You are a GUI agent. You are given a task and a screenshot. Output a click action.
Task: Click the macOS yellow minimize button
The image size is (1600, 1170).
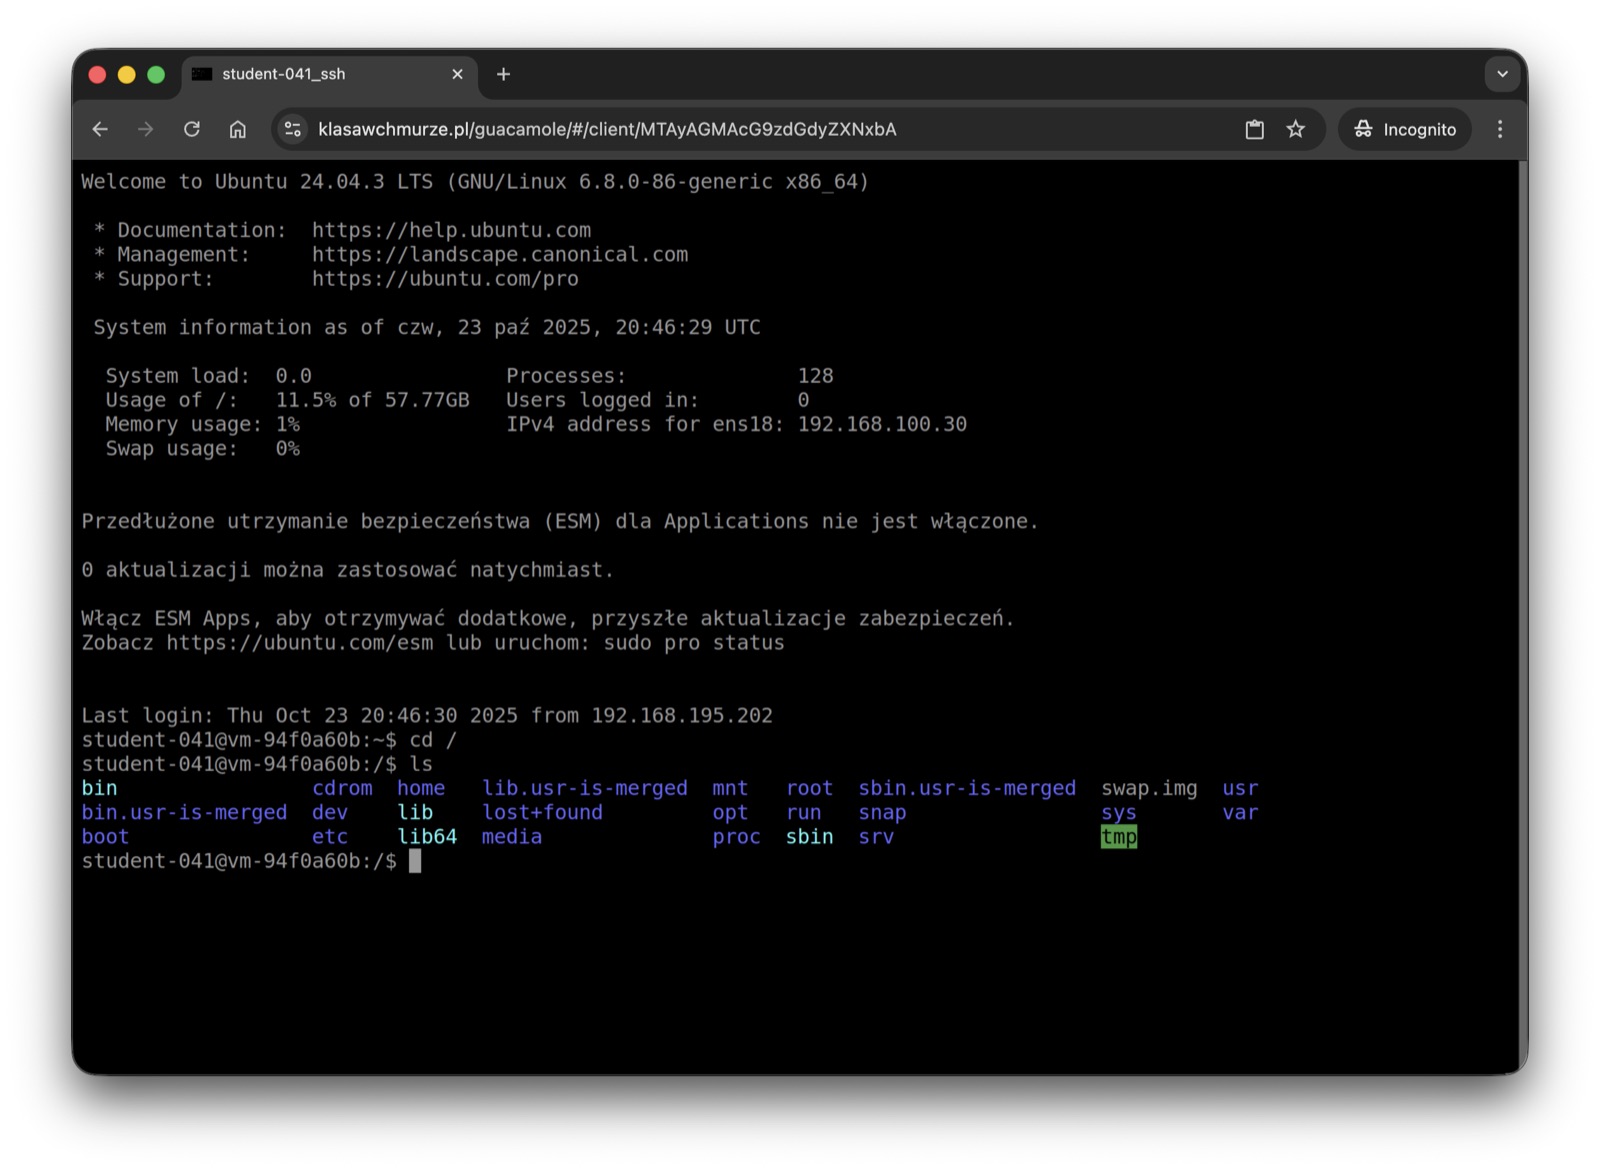pos(127,74)
